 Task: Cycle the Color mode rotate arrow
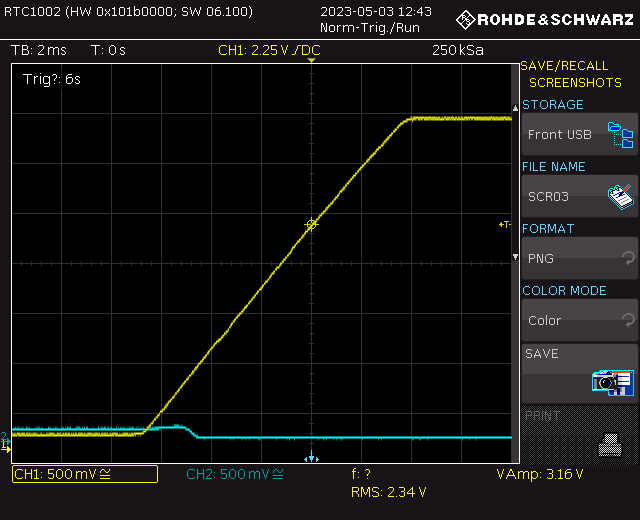pos(628,320)
